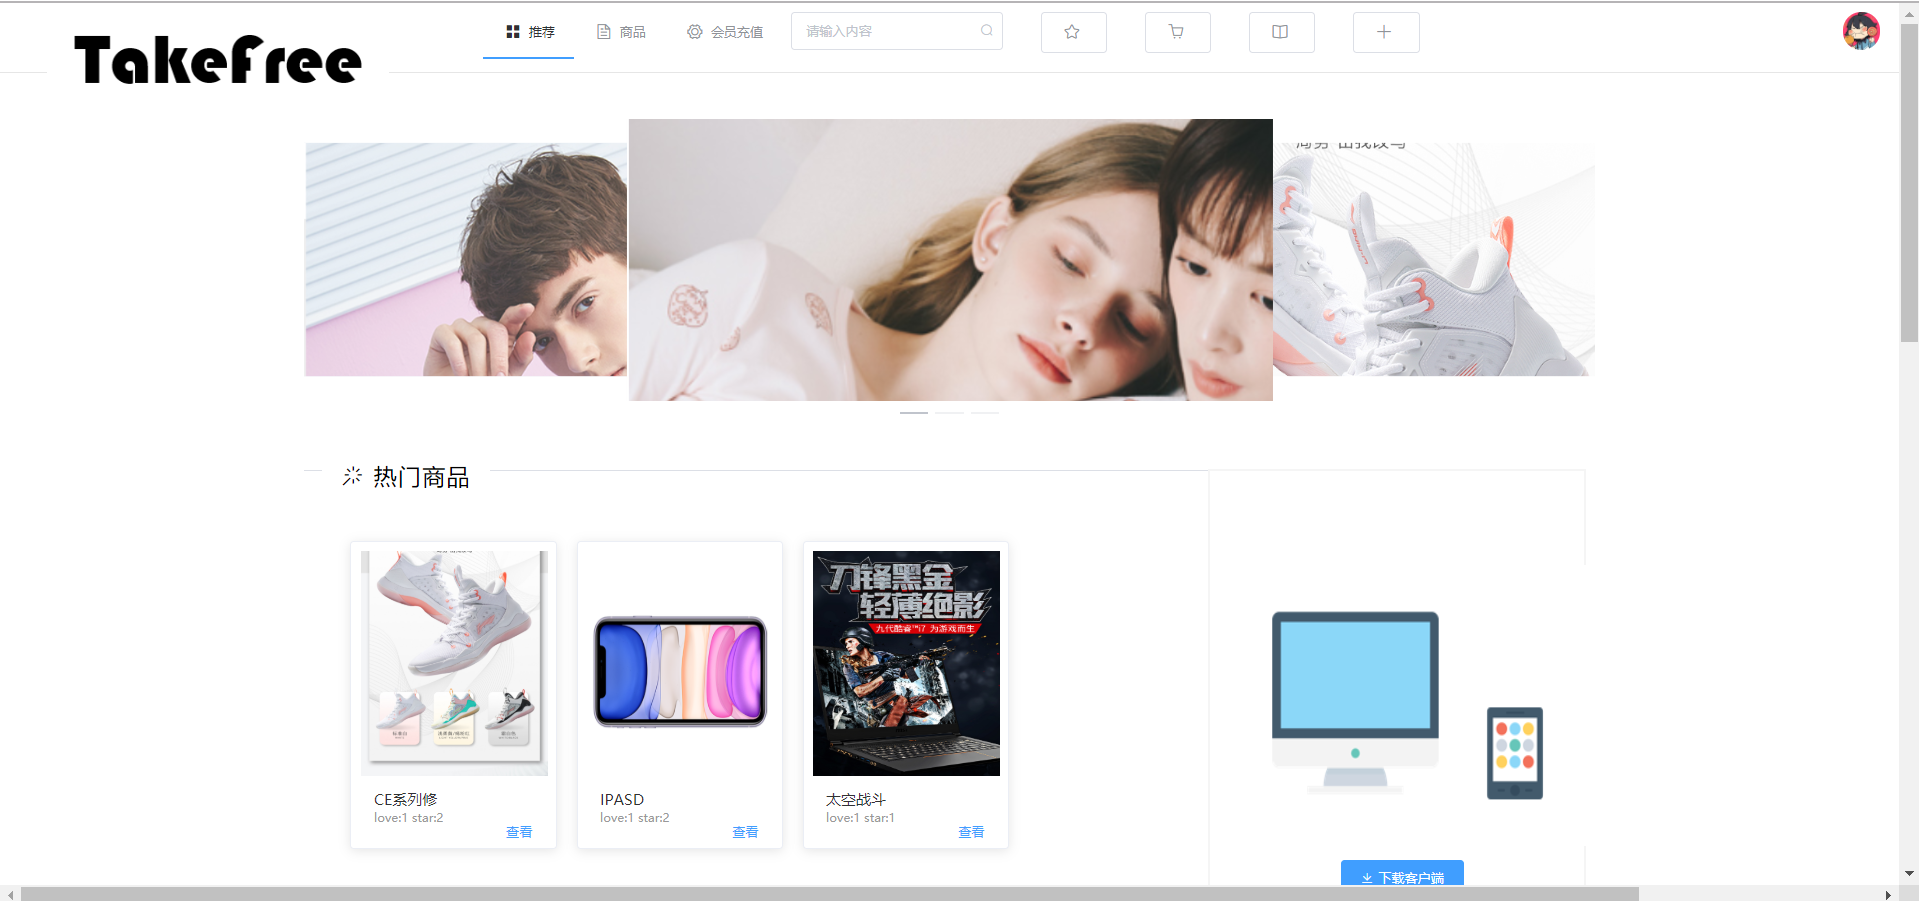Switch to the 推荐 tab
The image size is (1919, 901).
[x=541, y=31]
